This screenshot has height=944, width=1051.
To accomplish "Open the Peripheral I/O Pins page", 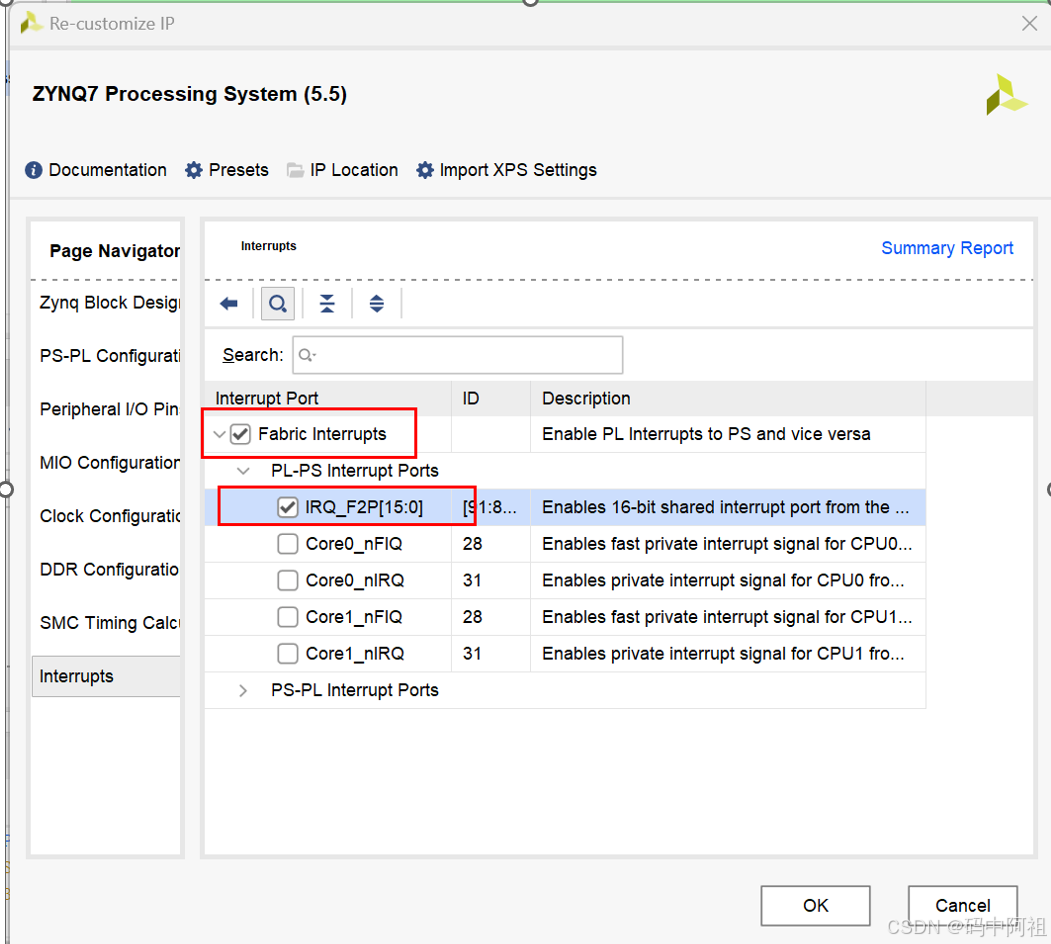I will click(x=109, y=410).
